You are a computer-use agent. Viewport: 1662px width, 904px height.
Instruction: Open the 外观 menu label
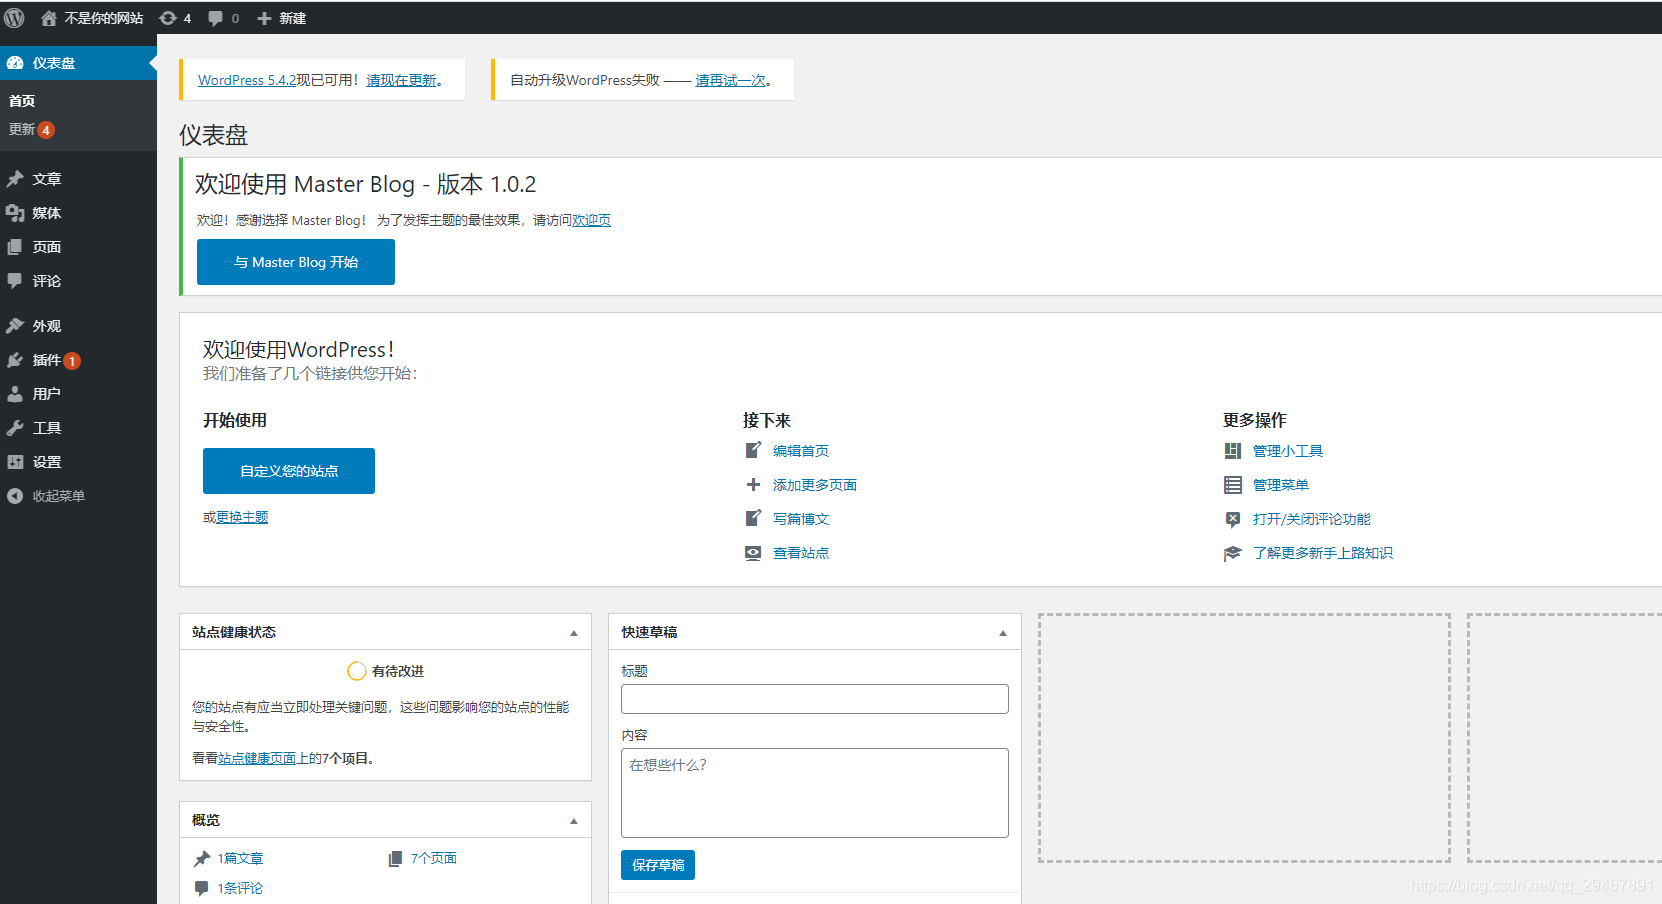click(47, 326)
